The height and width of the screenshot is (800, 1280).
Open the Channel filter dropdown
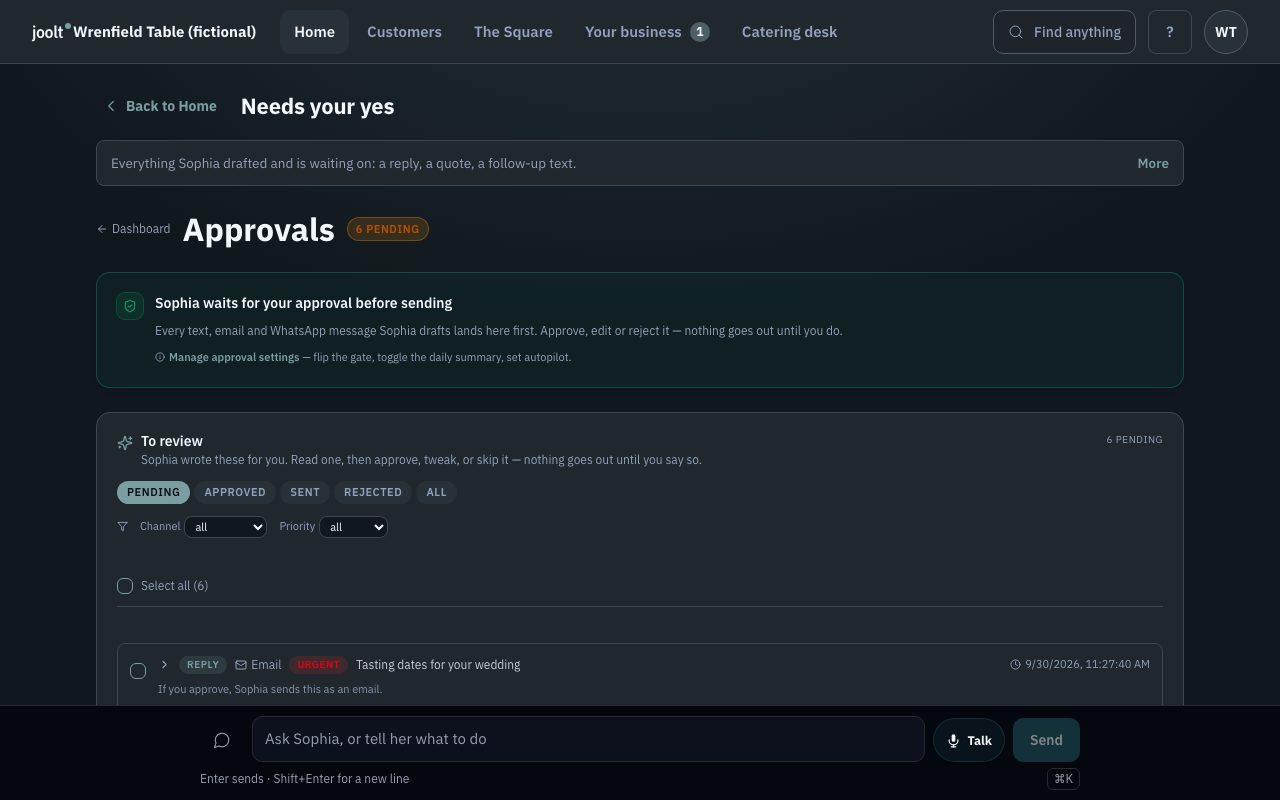click(226, 527)
